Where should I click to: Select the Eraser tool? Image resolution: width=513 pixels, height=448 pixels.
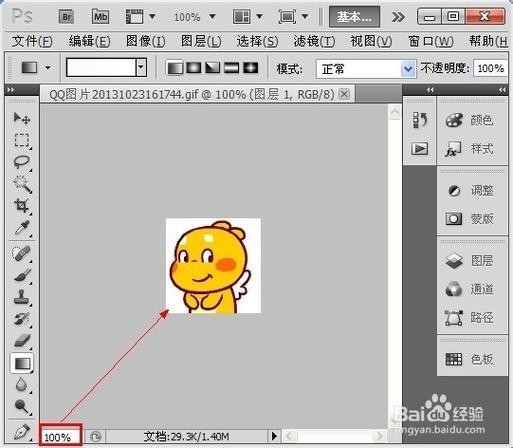coord(22,340)
